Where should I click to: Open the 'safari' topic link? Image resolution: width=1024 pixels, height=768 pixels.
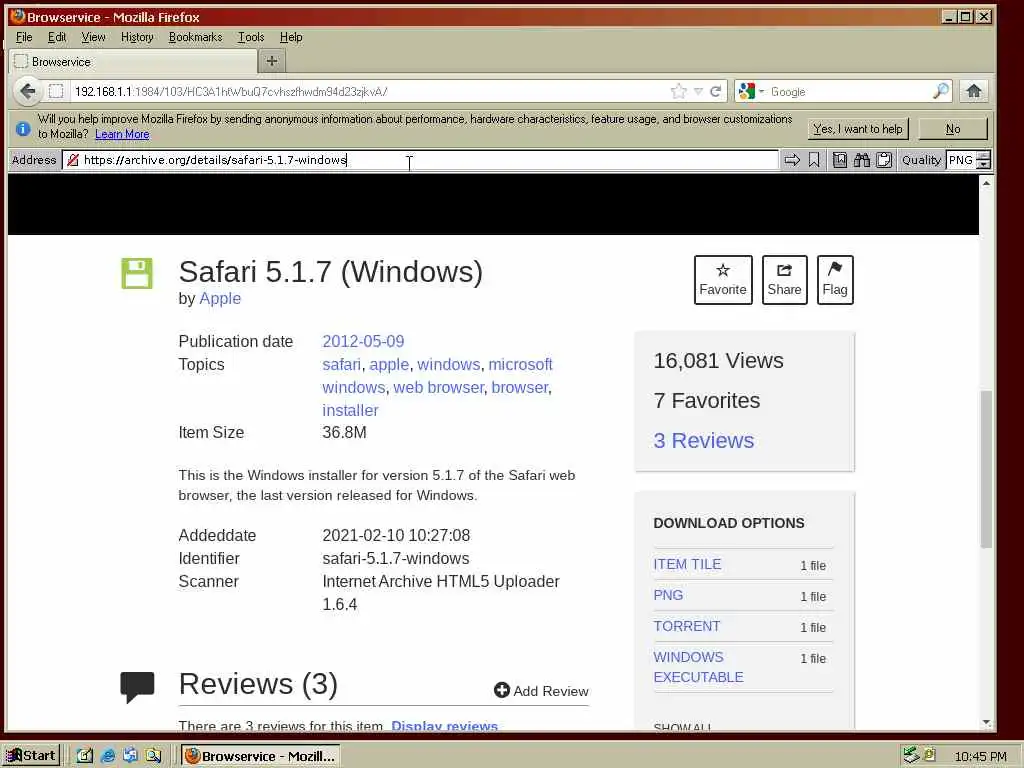(x=342, y=364)
